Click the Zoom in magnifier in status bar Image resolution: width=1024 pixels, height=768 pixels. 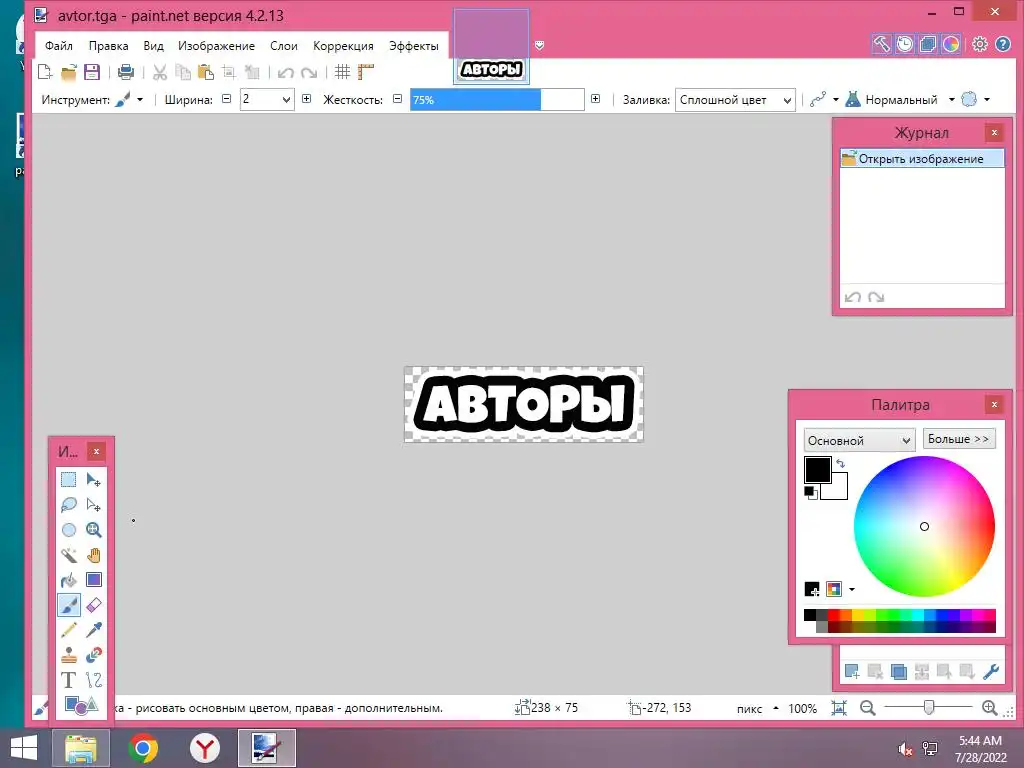(x=989, y=708)
